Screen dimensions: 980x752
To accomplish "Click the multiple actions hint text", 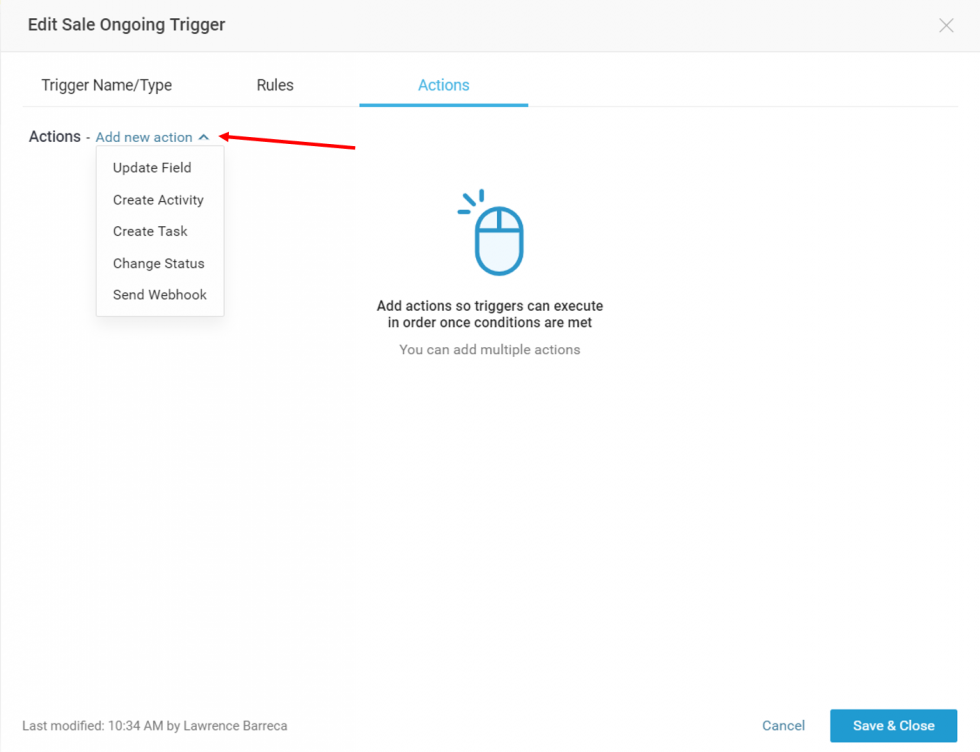I will [x=489, y=349].
